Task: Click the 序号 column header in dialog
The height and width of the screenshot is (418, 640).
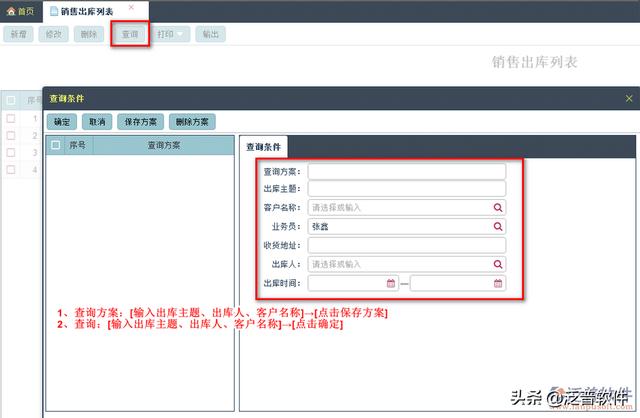Action: click(78, 145)
